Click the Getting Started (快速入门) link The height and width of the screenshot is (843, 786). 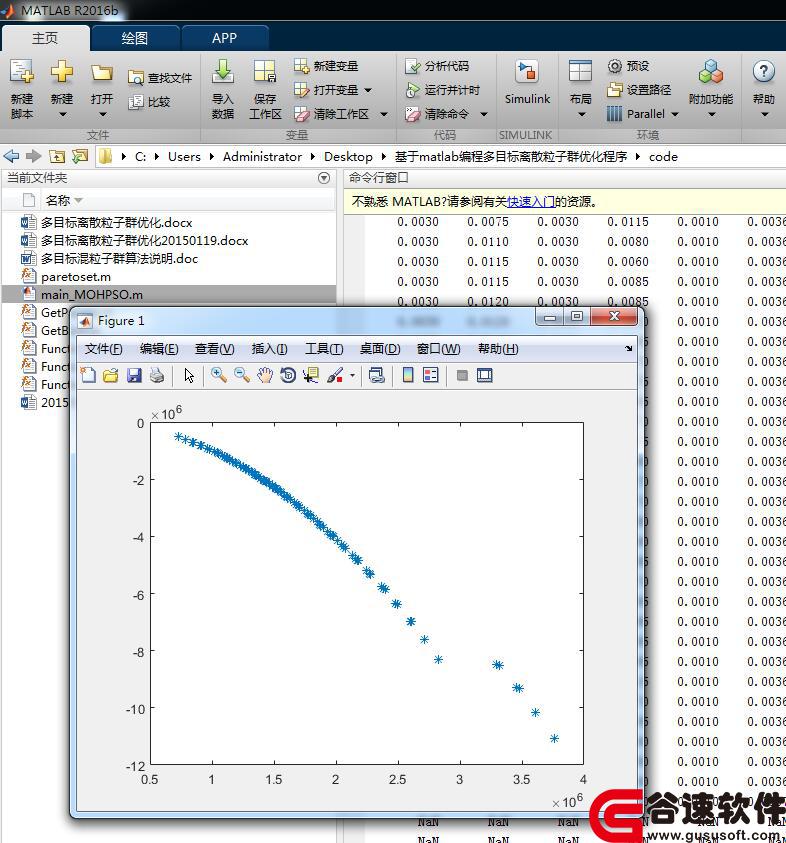point(531,202)
